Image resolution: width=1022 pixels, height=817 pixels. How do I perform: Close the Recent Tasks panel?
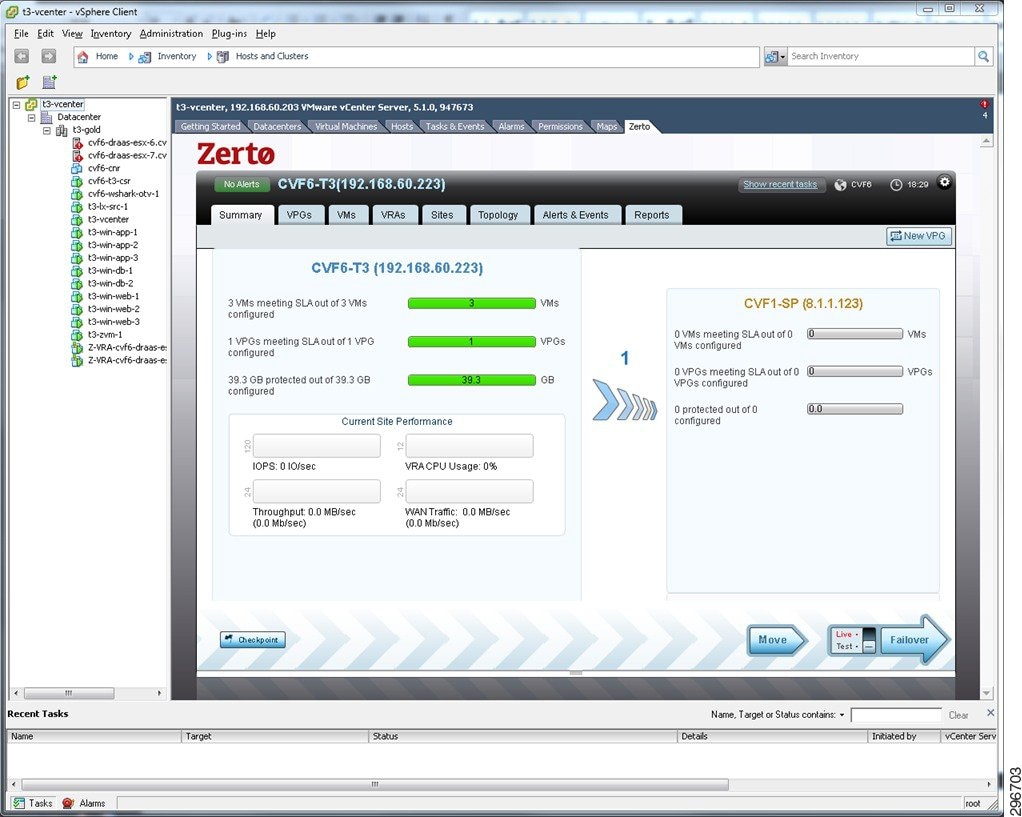[991, 713]
